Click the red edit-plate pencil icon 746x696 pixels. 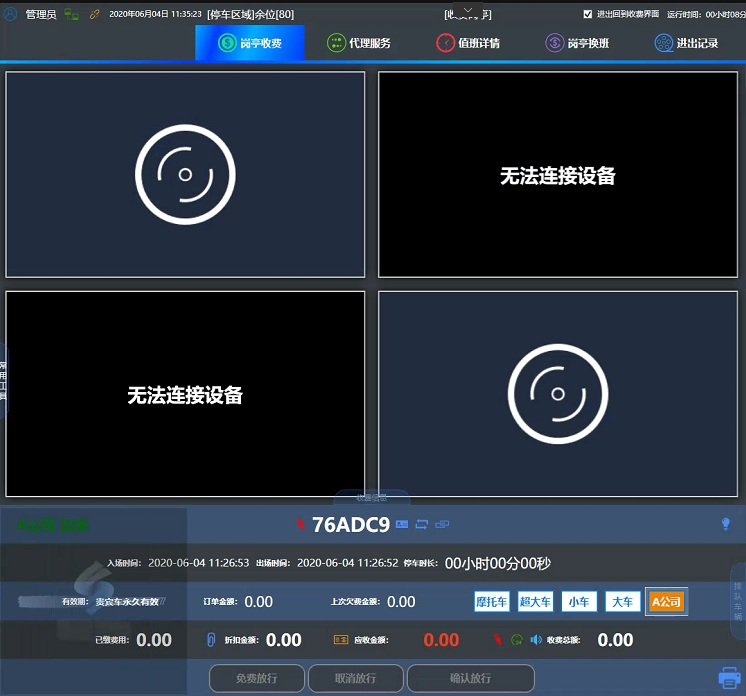300,524
